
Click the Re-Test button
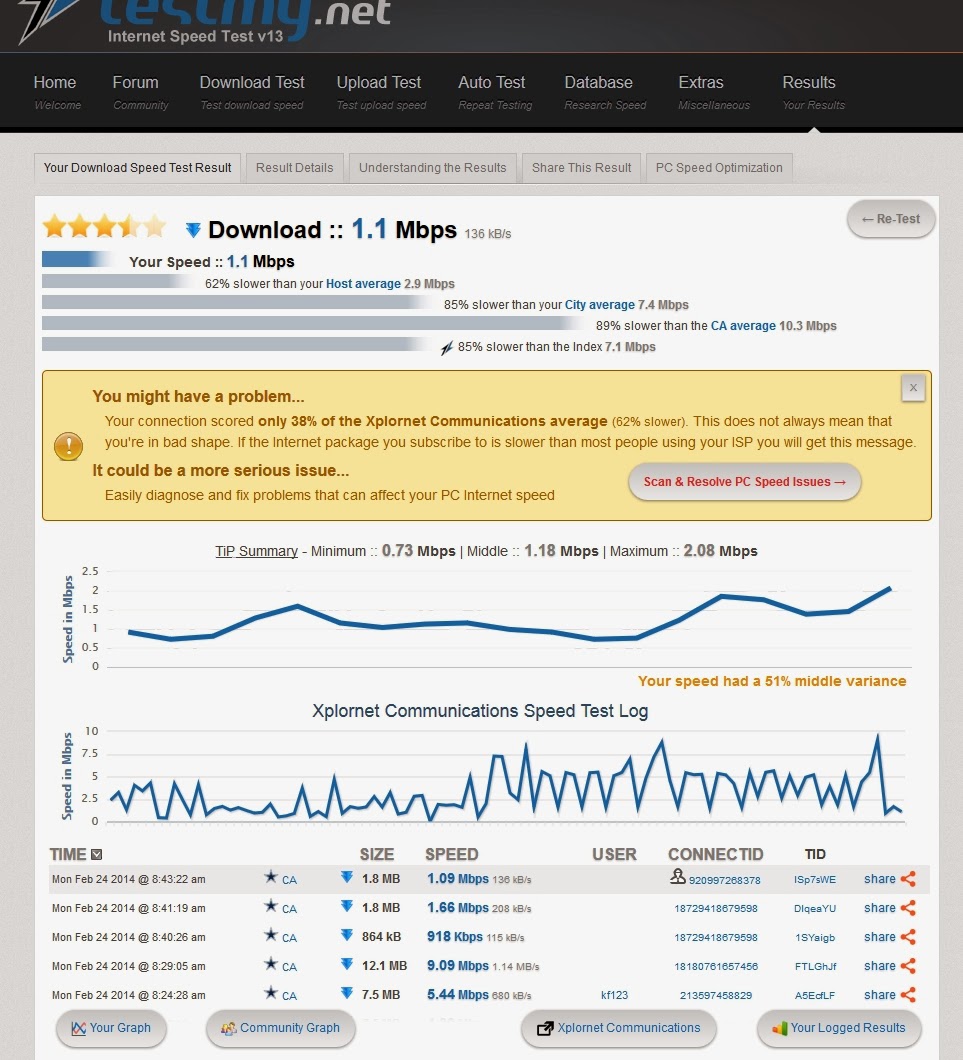coord(890,219)
